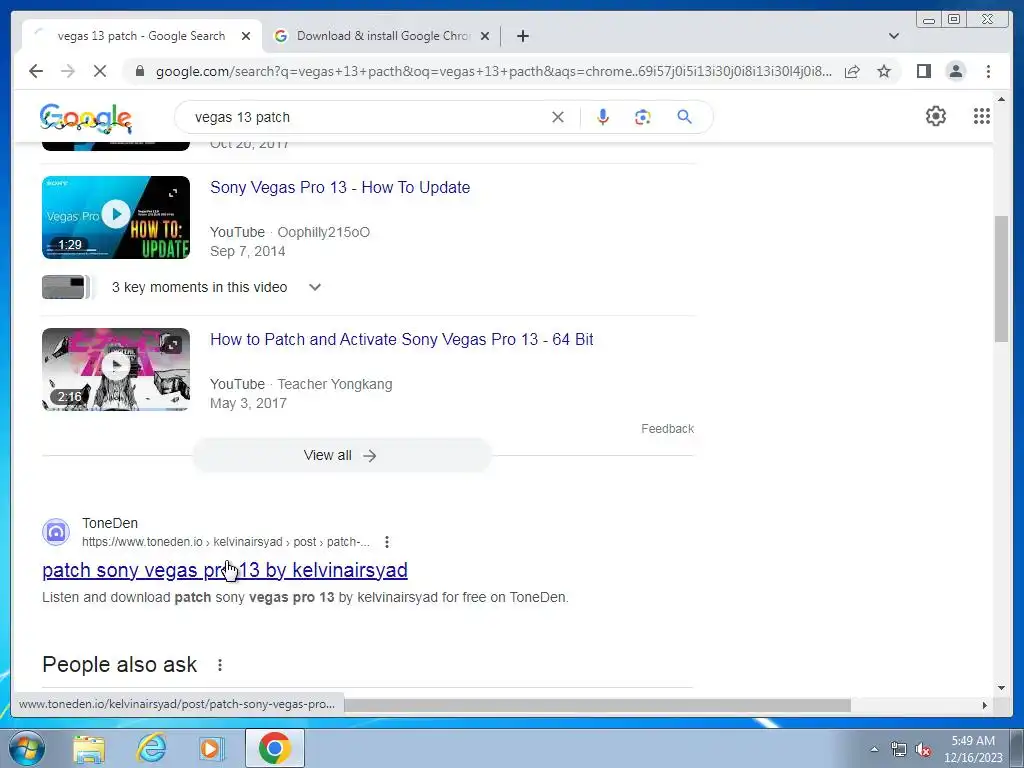Open Google quick settings gear
The width and height of the screenshot is (1024, 768).
[936, 116]
